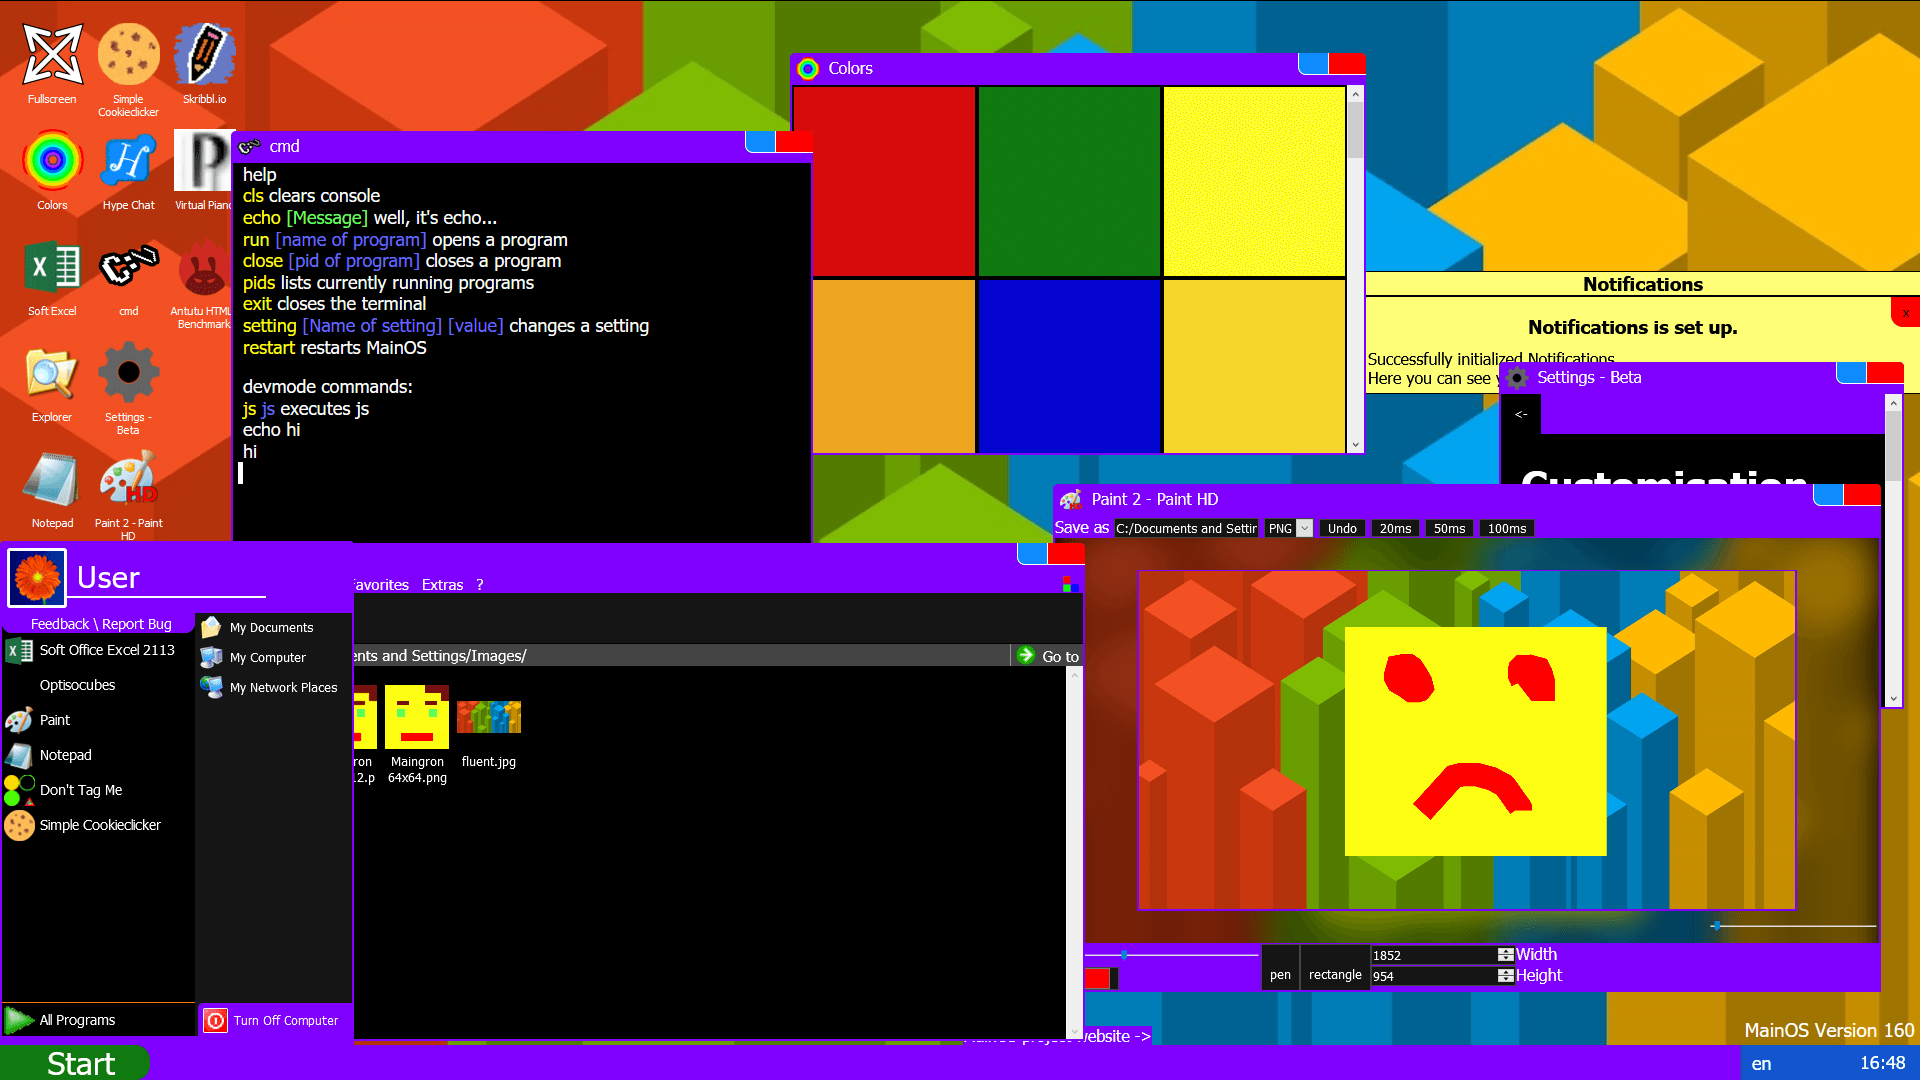This screenshot has height=1080, width=1920.
Task: Increase the Width value with the stepper
Action: click(x=1505, y=951)
